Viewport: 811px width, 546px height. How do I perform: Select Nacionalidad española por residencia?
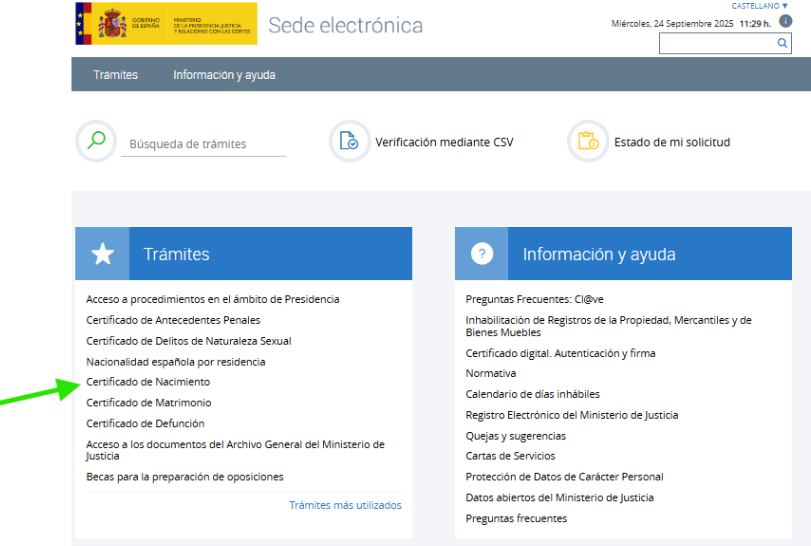(175, 361)
